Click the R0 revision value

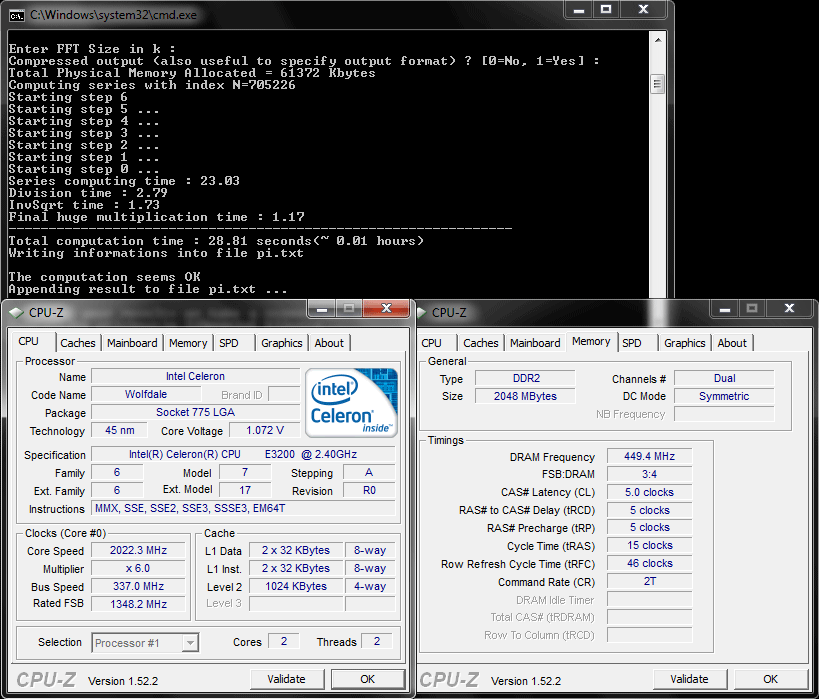(x=369, y=491)
